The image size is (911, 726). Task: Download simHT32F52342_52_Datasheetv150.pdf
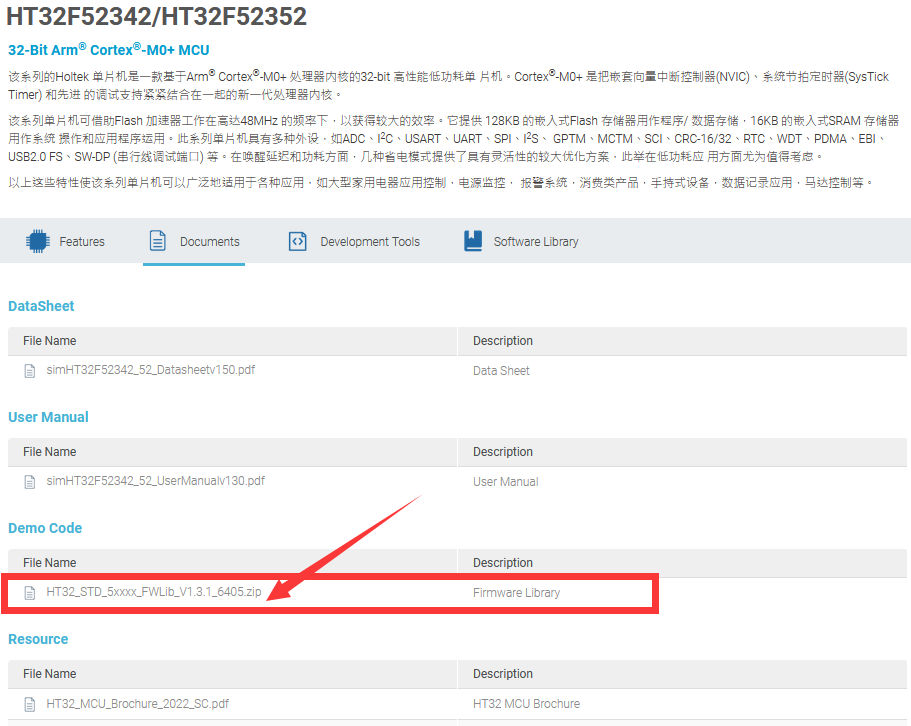(151, 370)
